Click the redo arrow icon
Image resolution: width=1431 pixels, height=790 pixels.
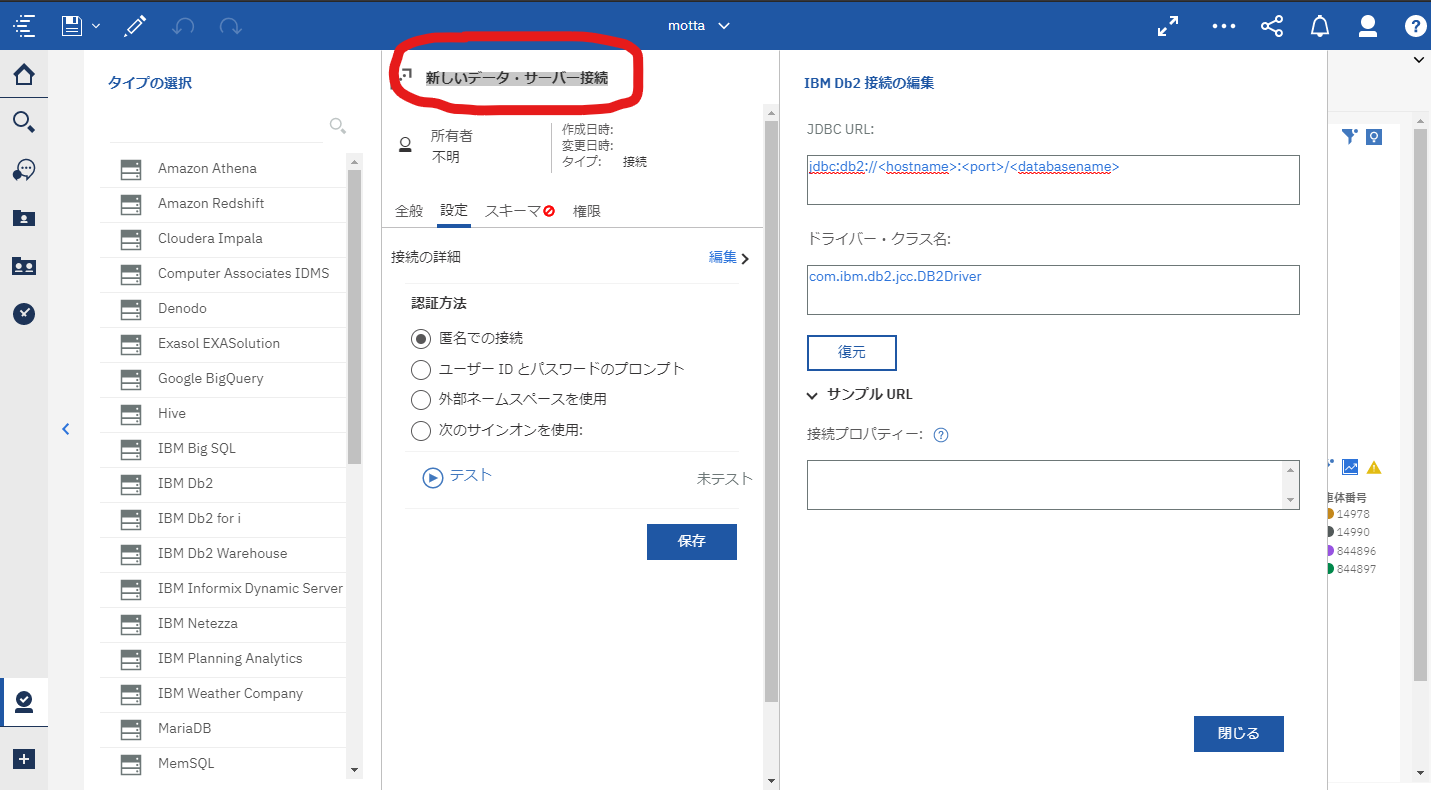(231, 26)
